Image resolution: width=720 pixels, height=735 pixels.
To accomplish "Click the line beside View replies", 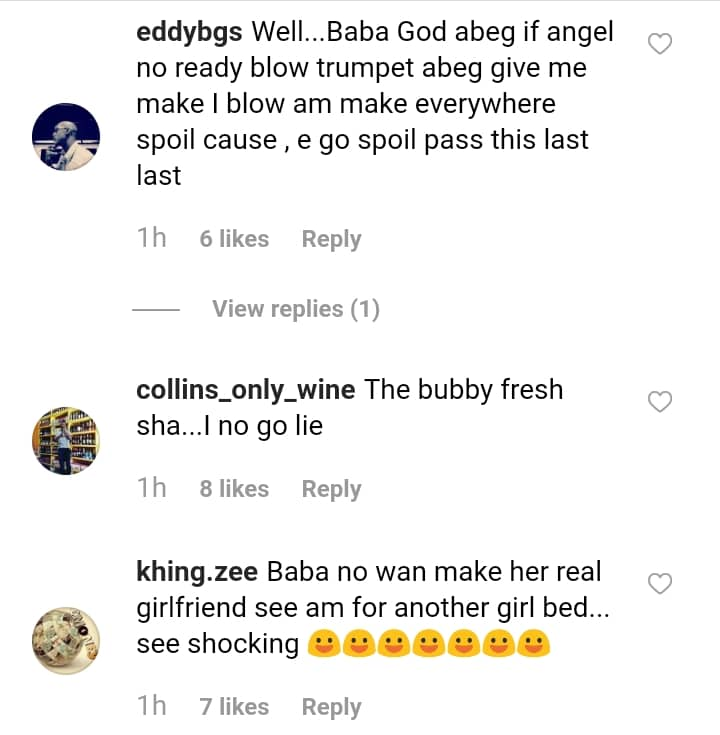I will (x=155, y=310).
